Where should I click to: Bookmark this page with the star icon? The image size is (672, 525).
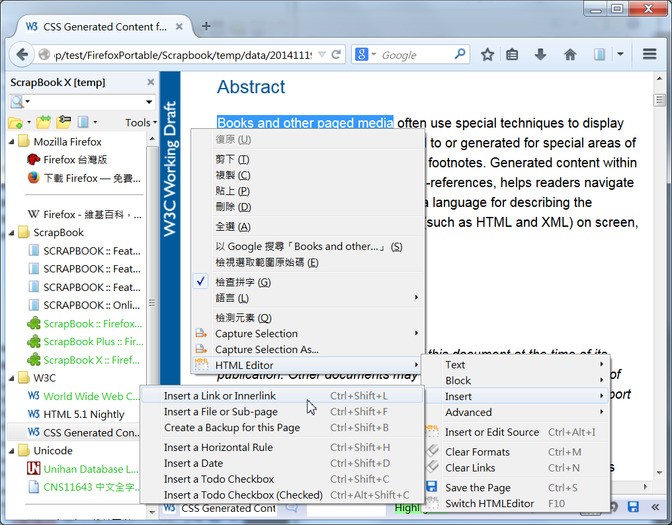point(487,55)
